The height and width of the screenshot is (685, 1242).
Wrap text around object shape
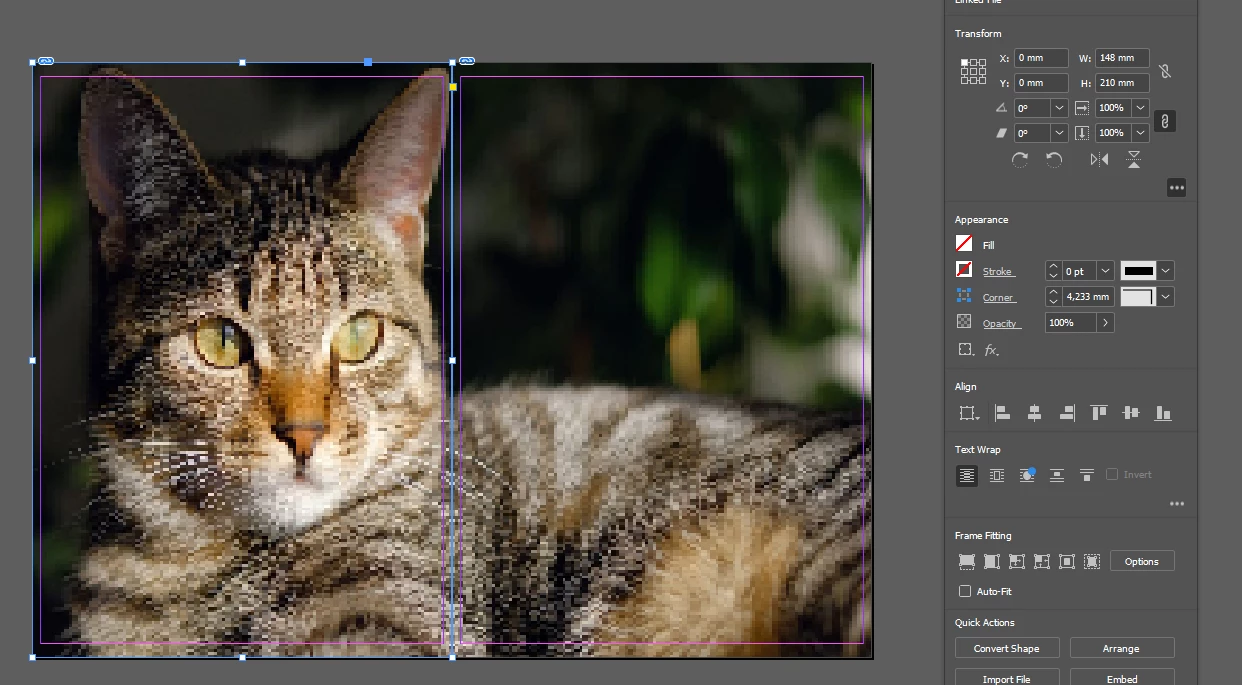tap(1027, 476)
